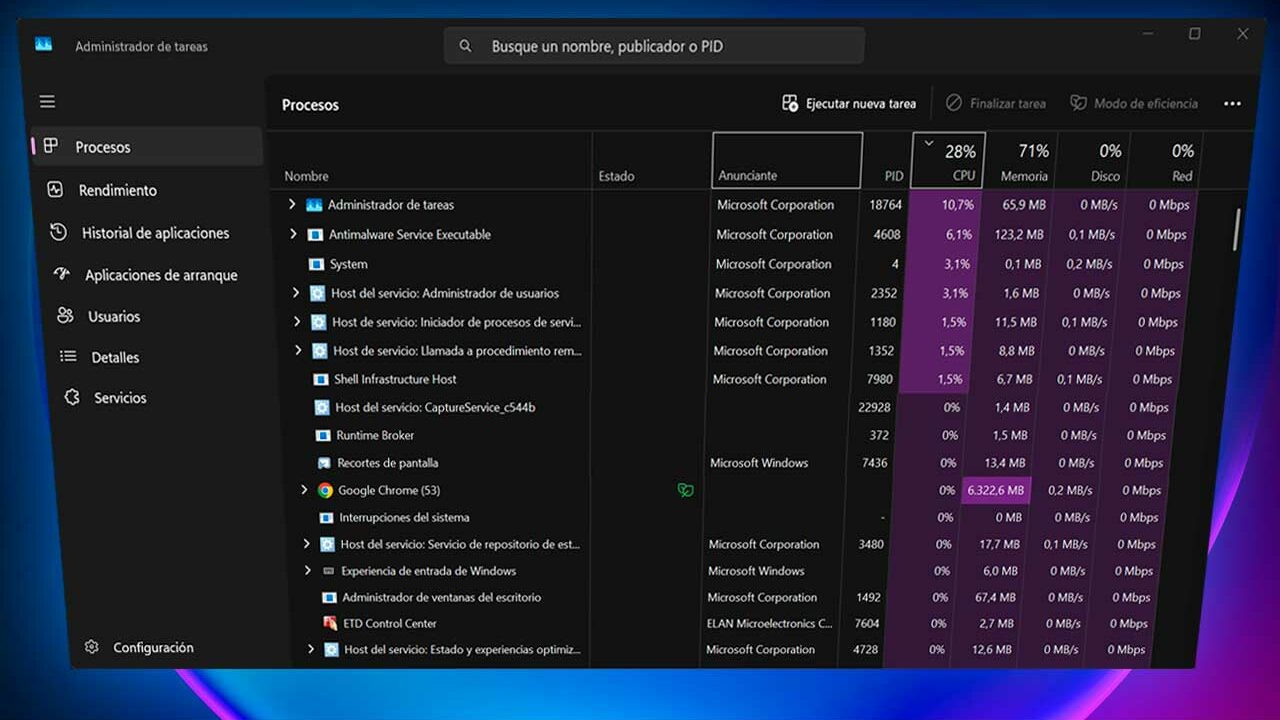Click ELAN Microelectronics publisher cell

pos(769,623)
